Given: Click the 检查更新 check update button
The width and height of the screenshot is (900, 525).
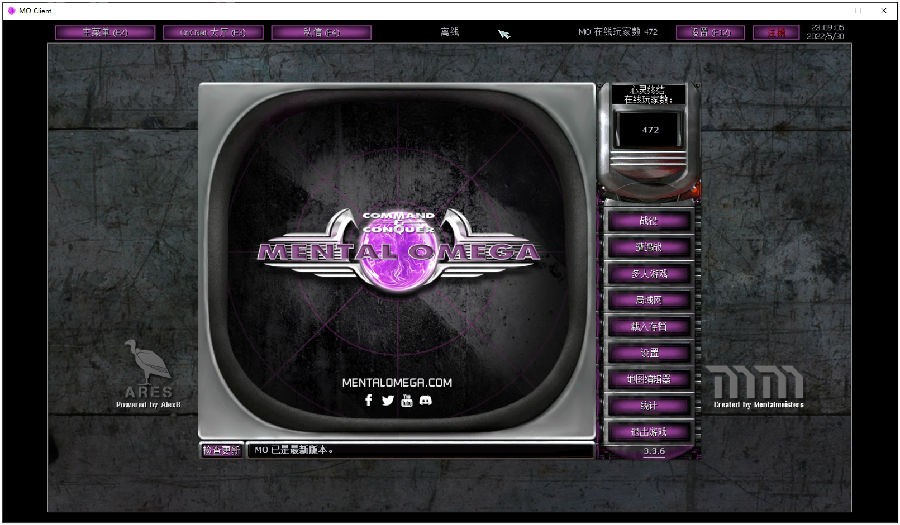Looking at the screenshot, I should click(221, 450).
